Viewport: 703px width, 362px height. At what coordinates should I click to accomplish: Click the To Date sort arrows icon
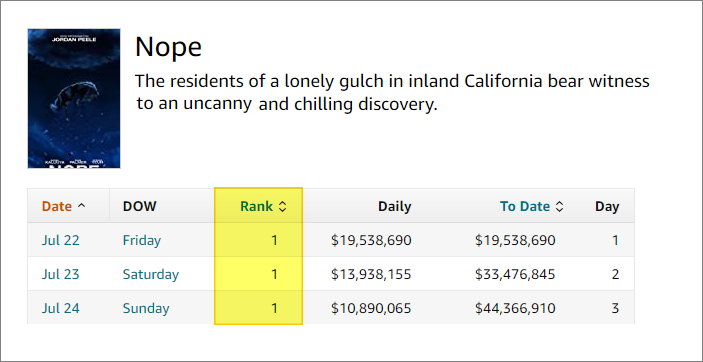(559, 206)
